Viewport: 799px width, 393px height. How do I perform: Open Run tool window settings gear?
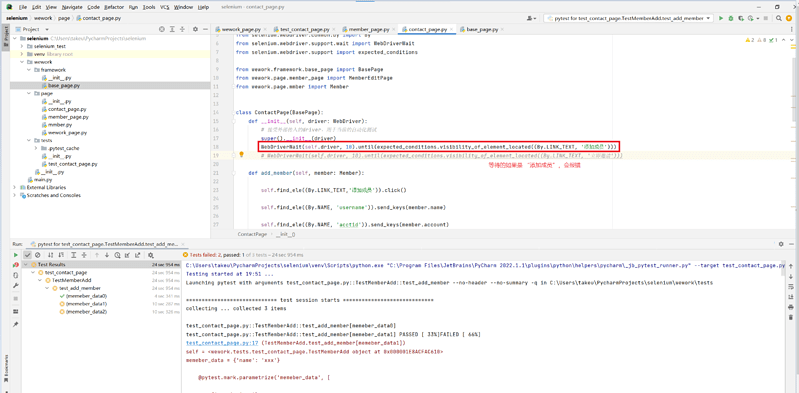click(781, 244)
